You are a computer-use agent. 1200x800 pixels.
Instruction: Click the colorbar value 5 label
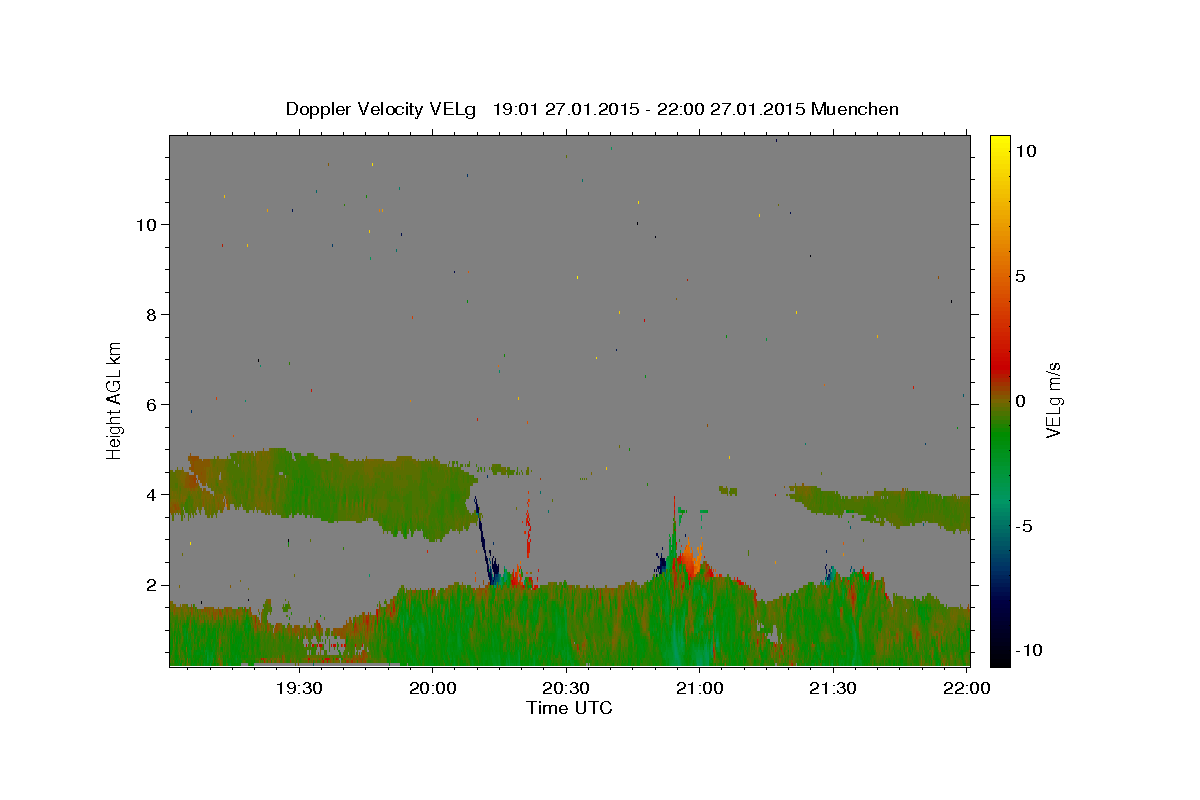click(1020, 276)
